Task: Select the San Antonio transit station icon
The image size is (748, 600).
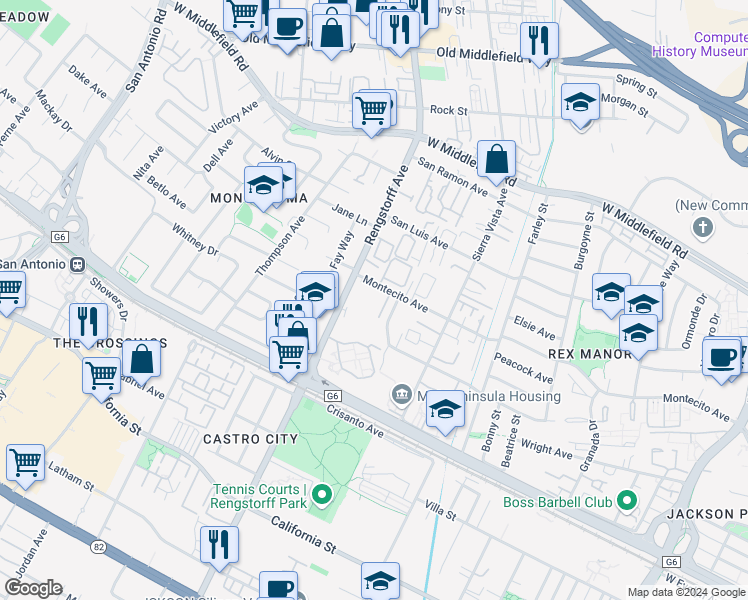Action: click(x=76, y=264)
